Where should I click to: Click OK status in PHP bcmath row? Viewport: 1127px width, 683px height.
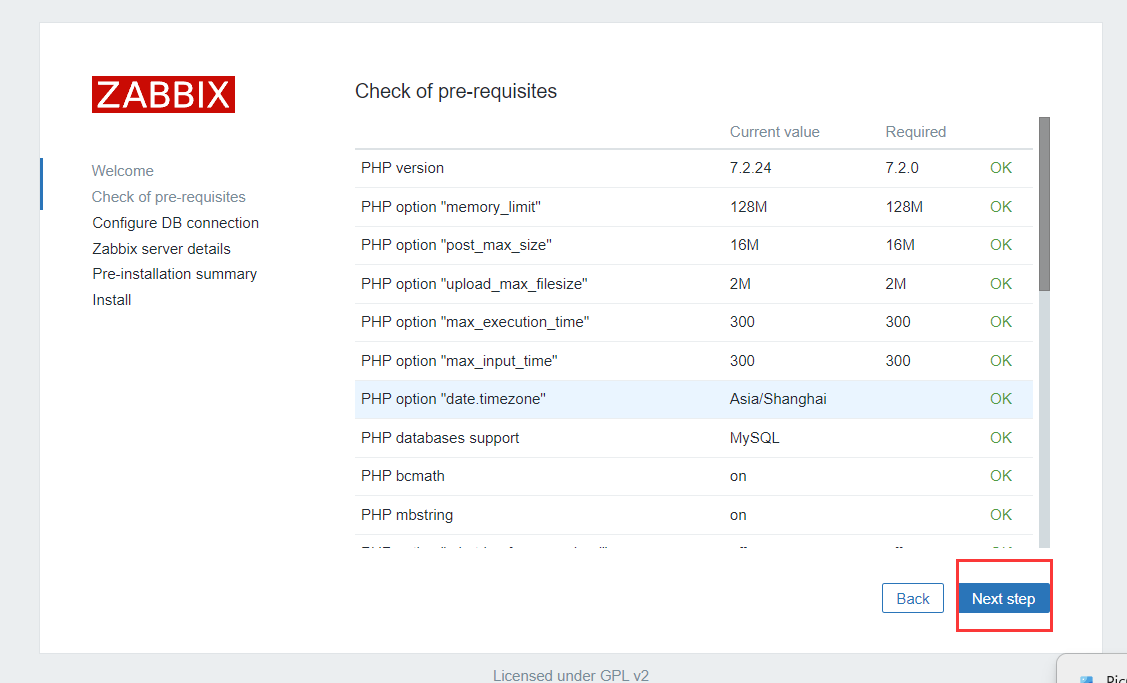point(1000,476)
